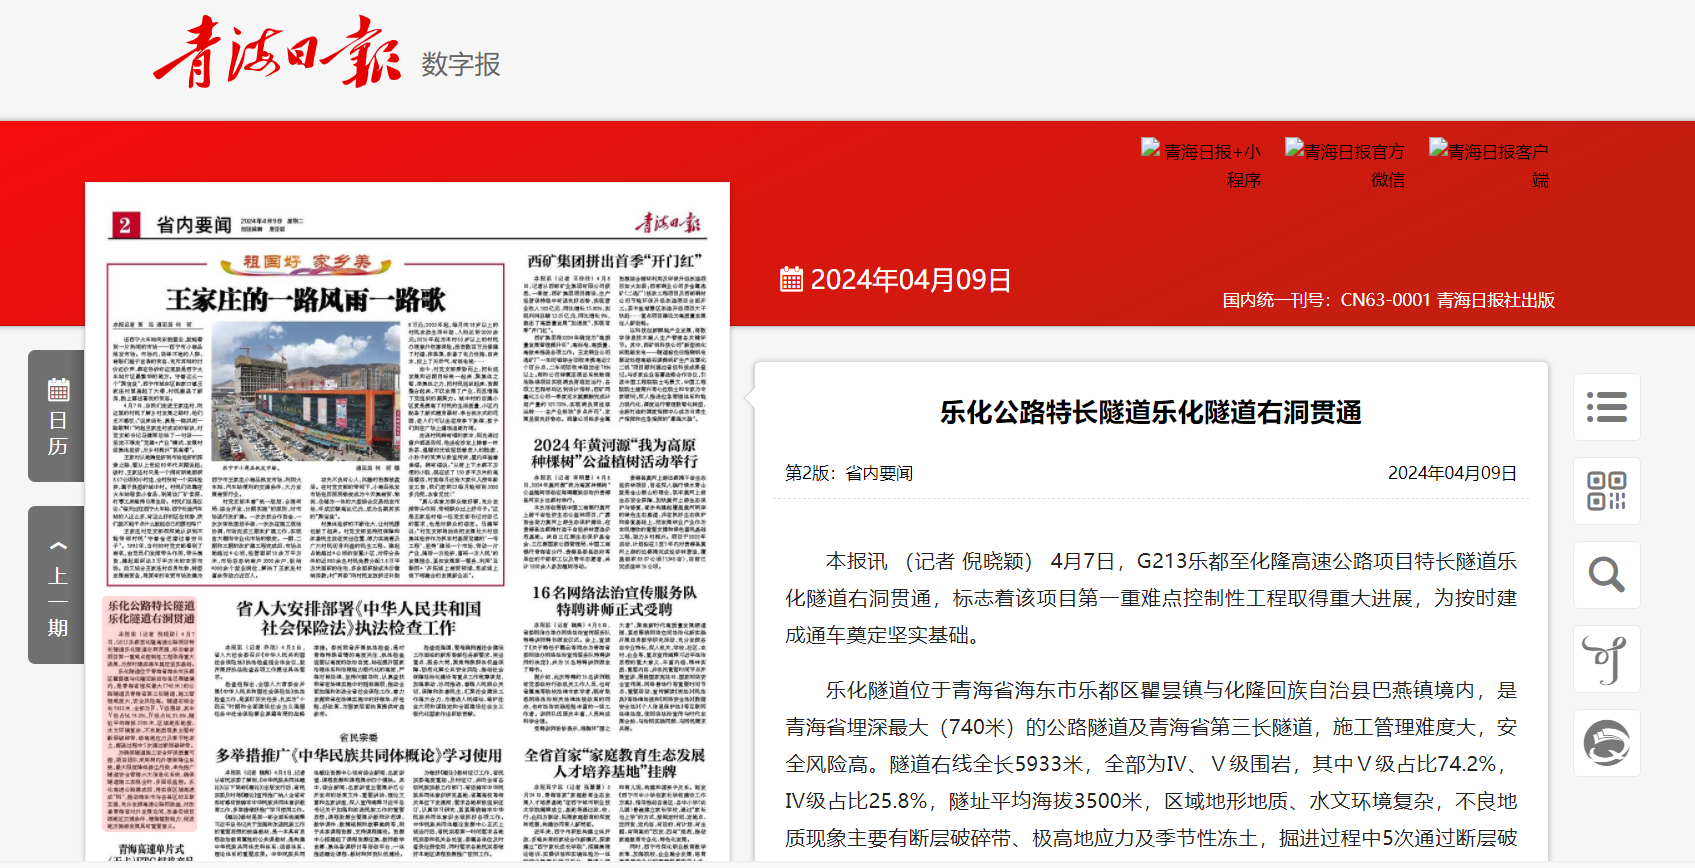Open article 2024年黄河源公益植树活动举行
Screen dimensions: 1695x868
coord(615,453)
